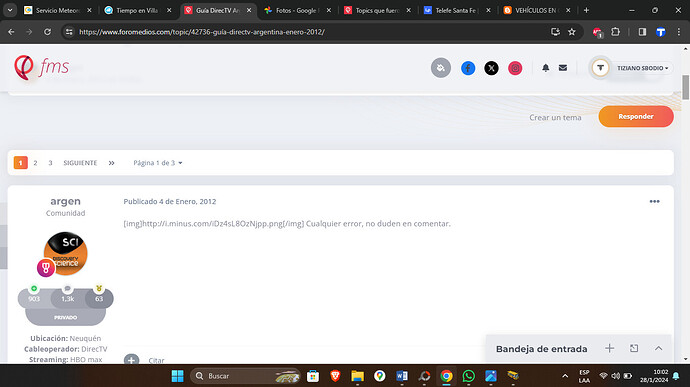The height and width of the screenshot is (387, 690).
Task: Open the Chrome three-dot menu
Action: (679, 32)
